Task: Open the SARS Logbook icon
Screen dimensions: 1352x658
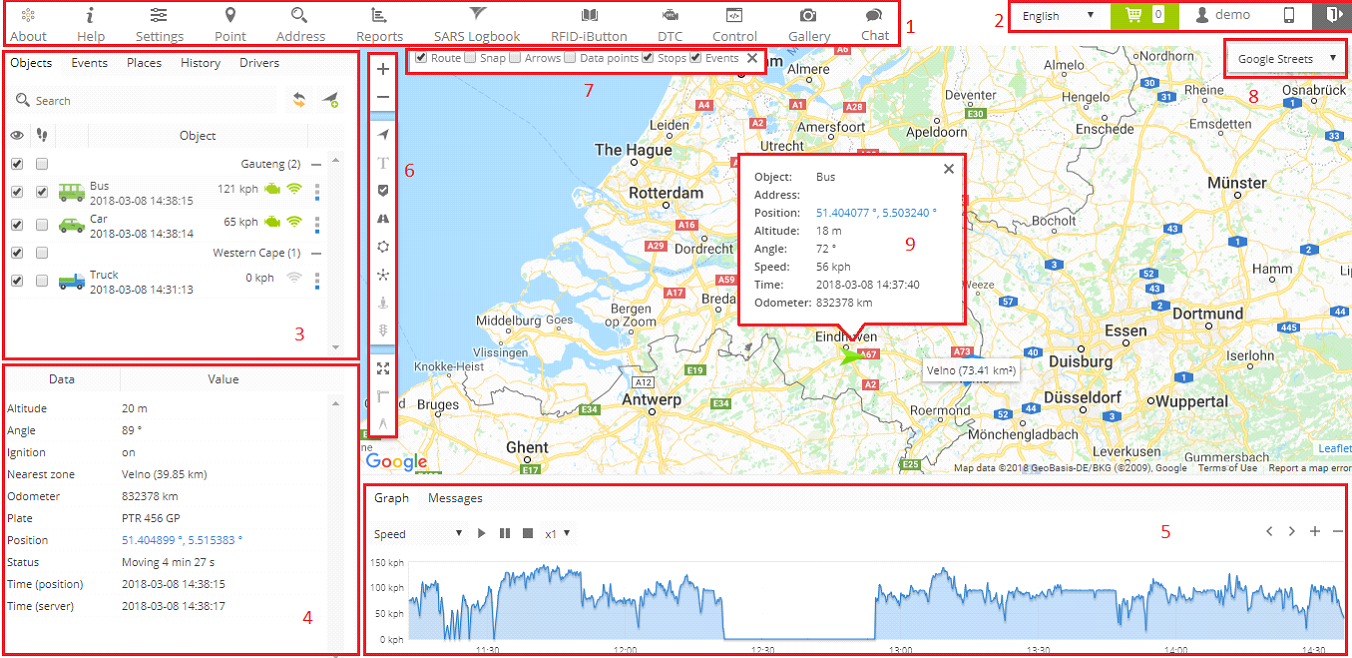Action: [x=477, y=15]
